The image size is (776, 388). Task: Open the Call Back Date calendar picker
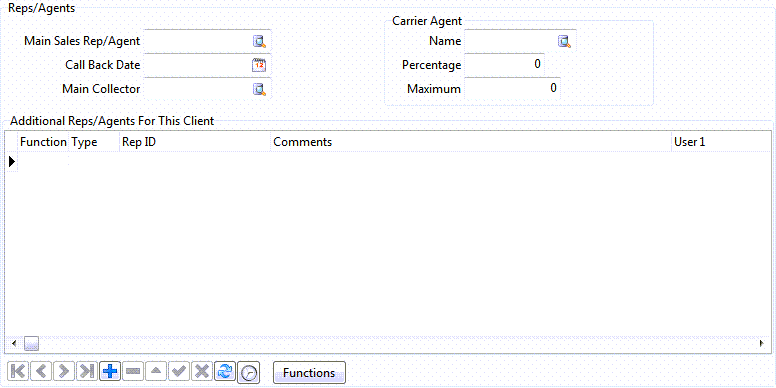(x=259, y=65)
